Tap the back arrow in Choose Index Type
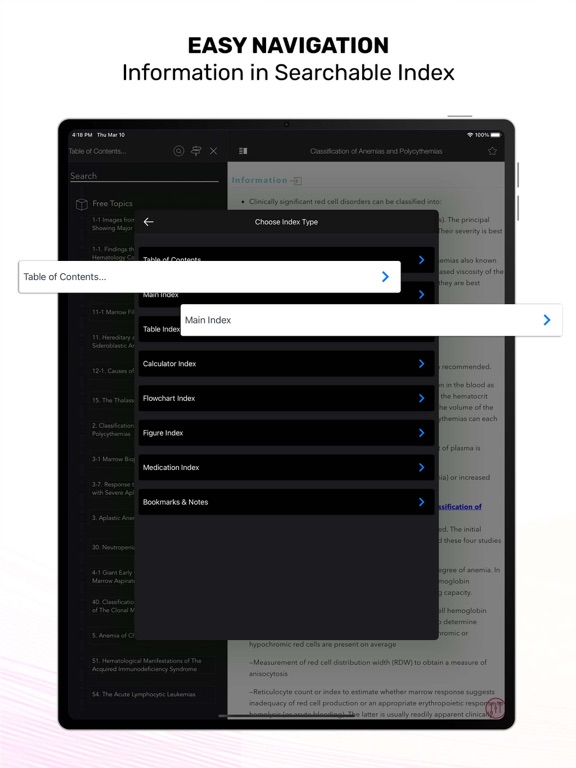 [148, 222]
